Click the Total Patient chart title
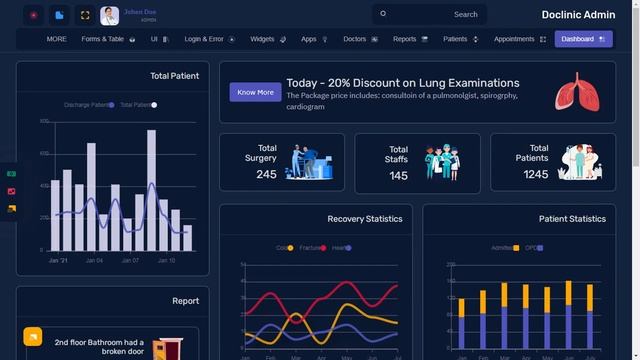The image size is (640, 360). click(174, 76)
